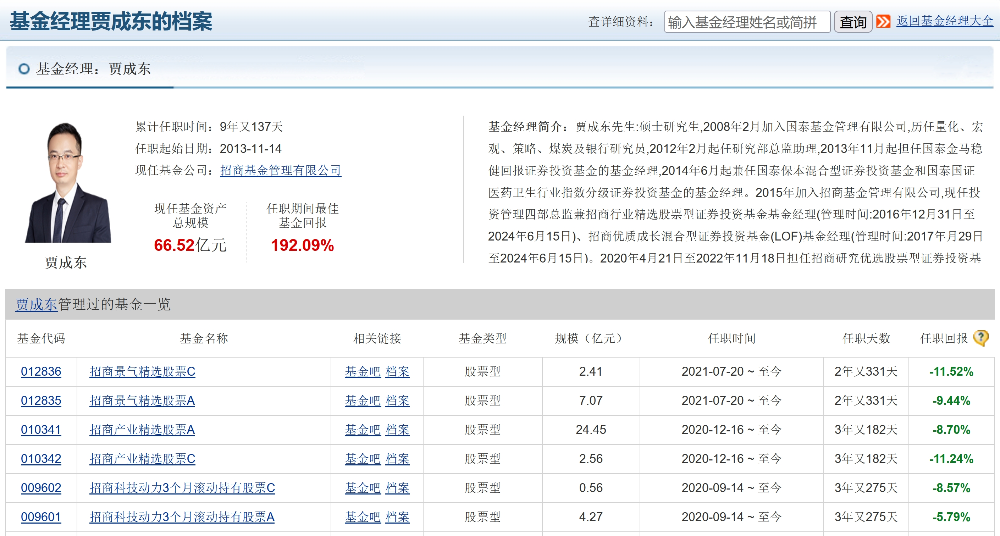
Task: Open 档案 for fund 012836
Action: [x=397, y=371]
